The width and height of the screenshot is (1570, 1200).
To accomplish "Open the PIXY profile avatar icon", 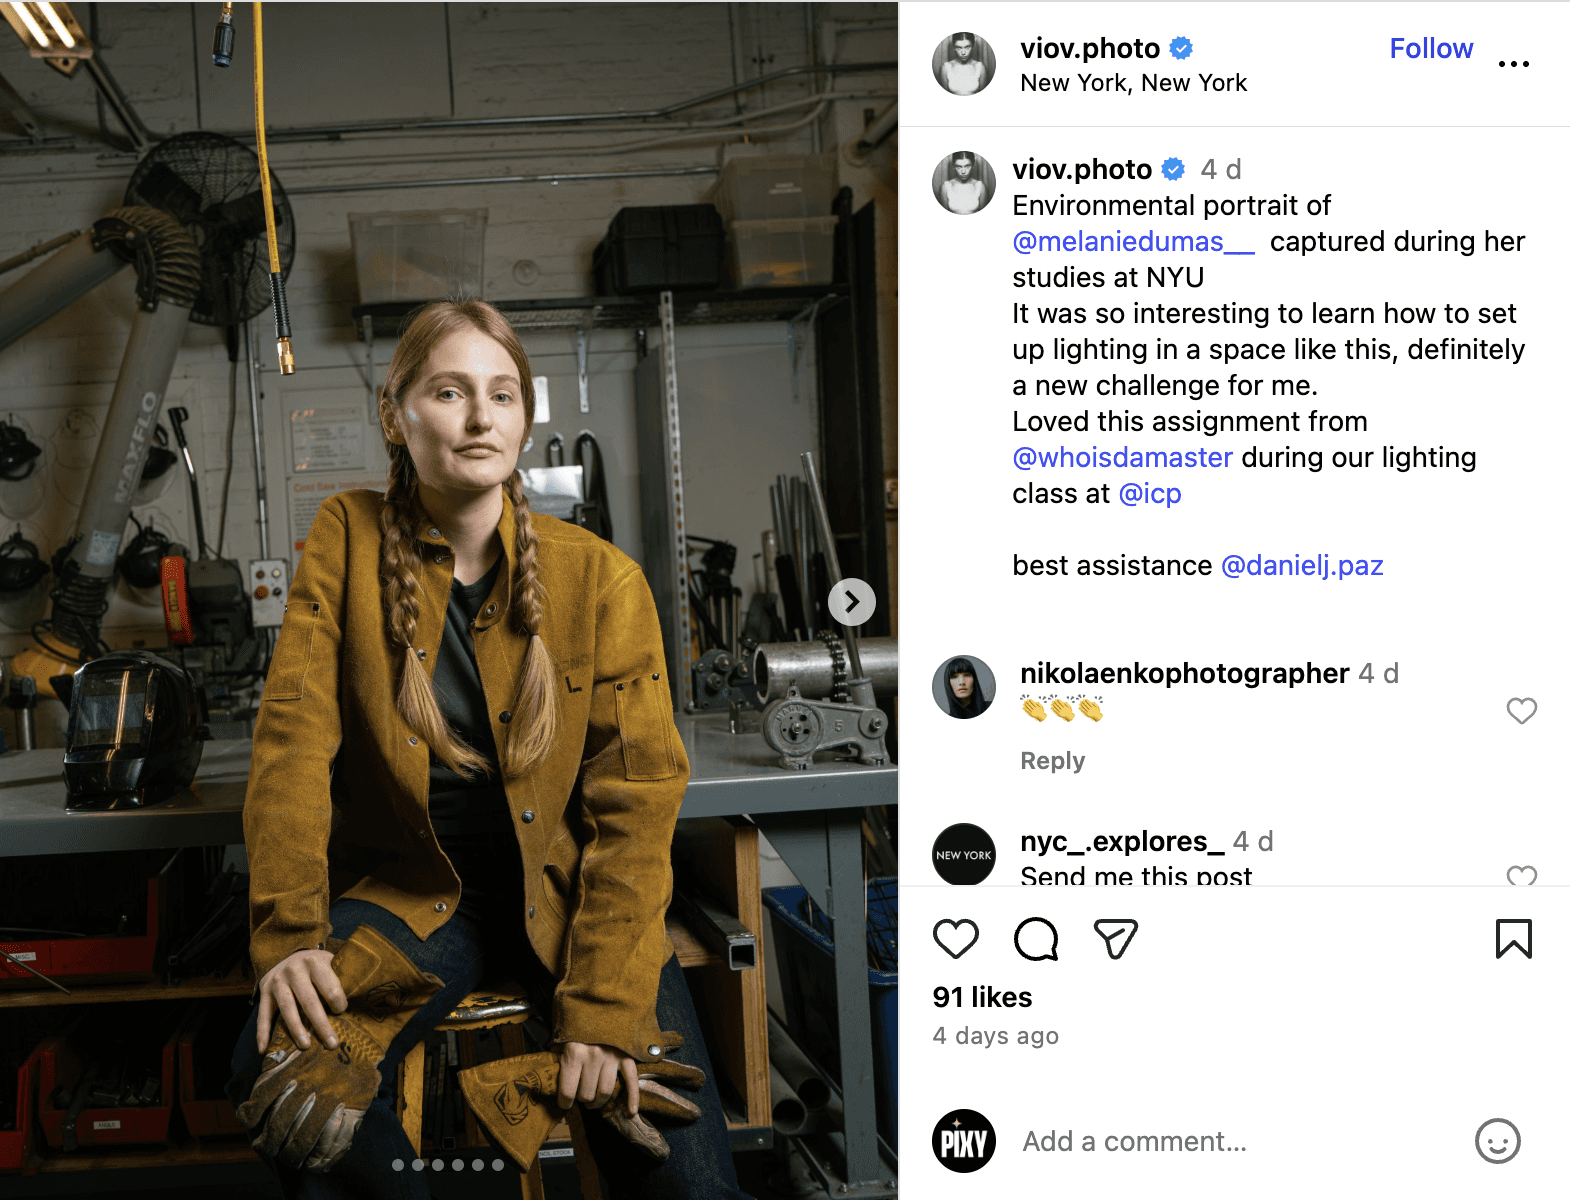I will click(x=964, y=1141).
